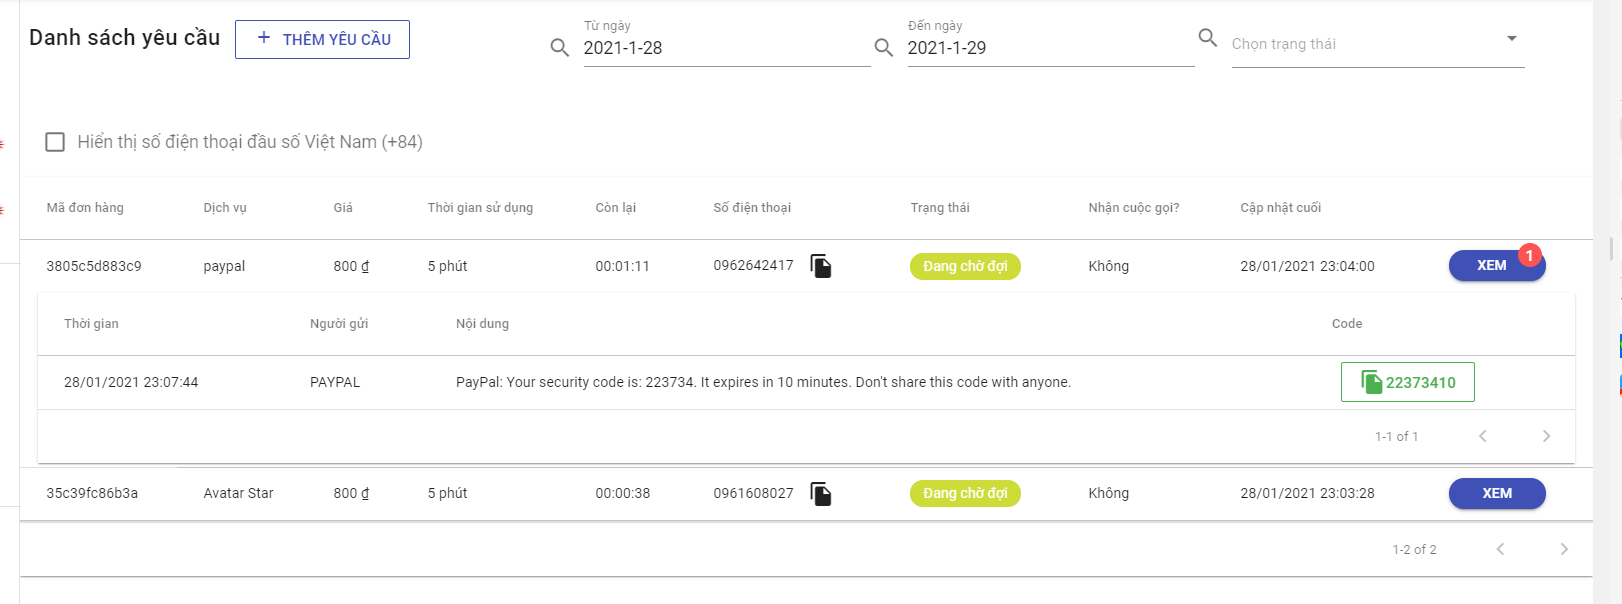The height and width of the screenshot is (604, 1622).
Task: Sort by Mã đơn hàng column header
Action: tap(85, 208)
